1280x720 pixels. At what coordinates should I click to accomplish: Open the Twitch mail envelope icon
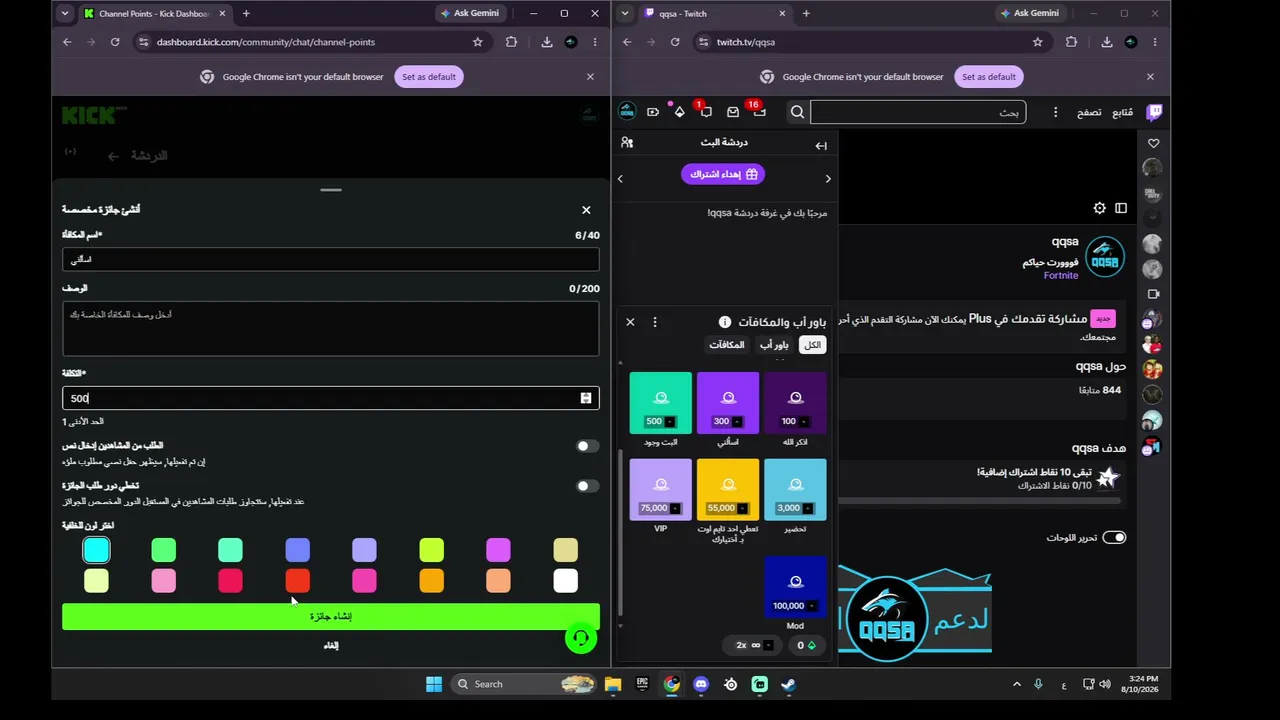point(733,112)
